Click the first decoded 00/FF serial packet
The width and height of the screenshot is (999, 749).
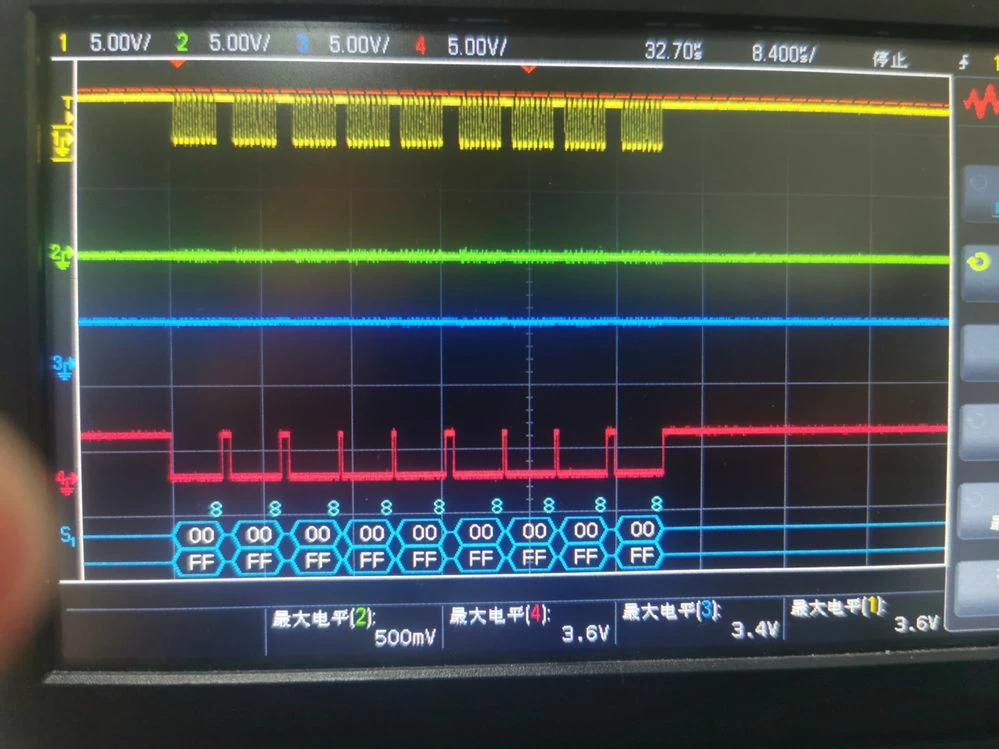(201, 548)
